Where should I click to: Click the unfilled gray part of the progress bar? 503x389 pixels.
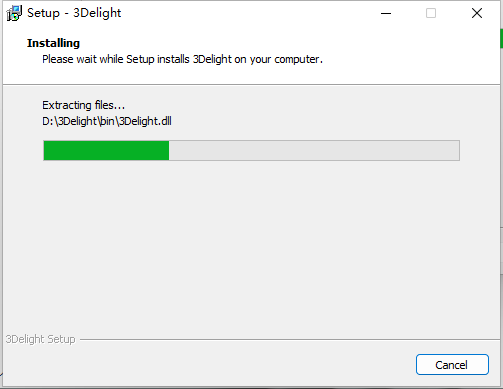314,151
